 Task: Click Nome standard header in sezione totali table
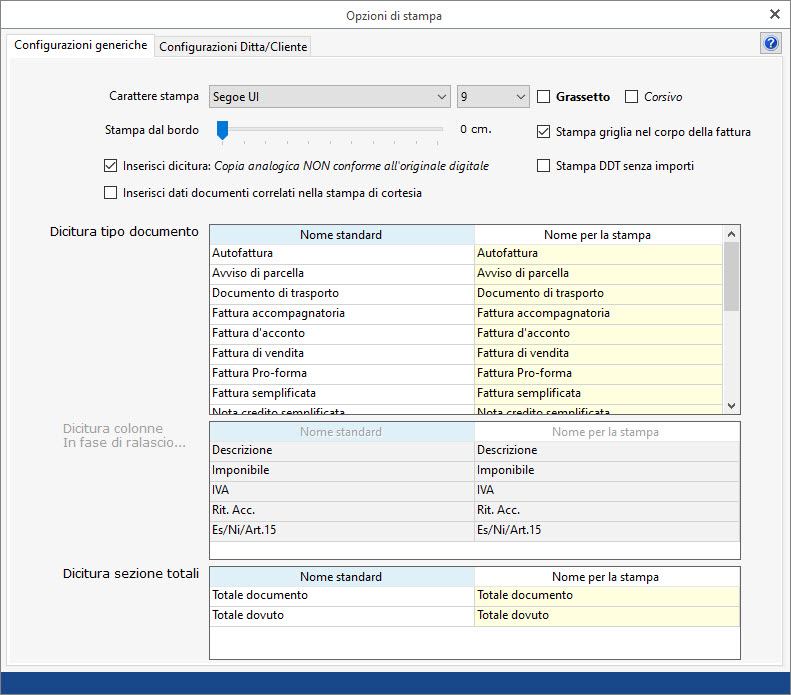click(x=342, y=577)
